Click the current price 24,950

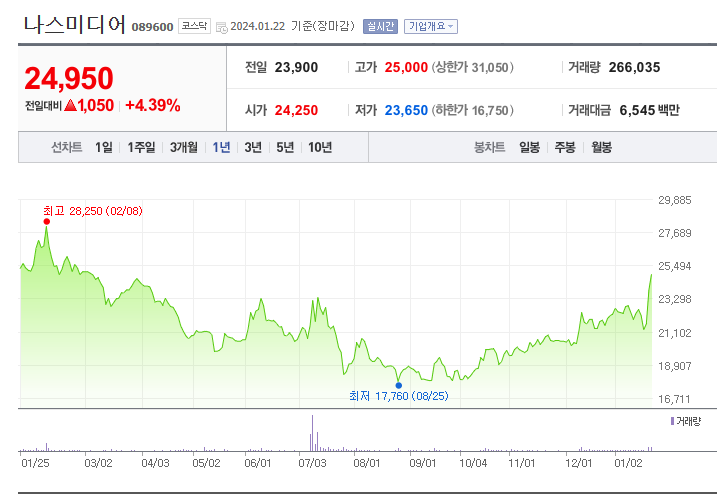coord(69,78)
